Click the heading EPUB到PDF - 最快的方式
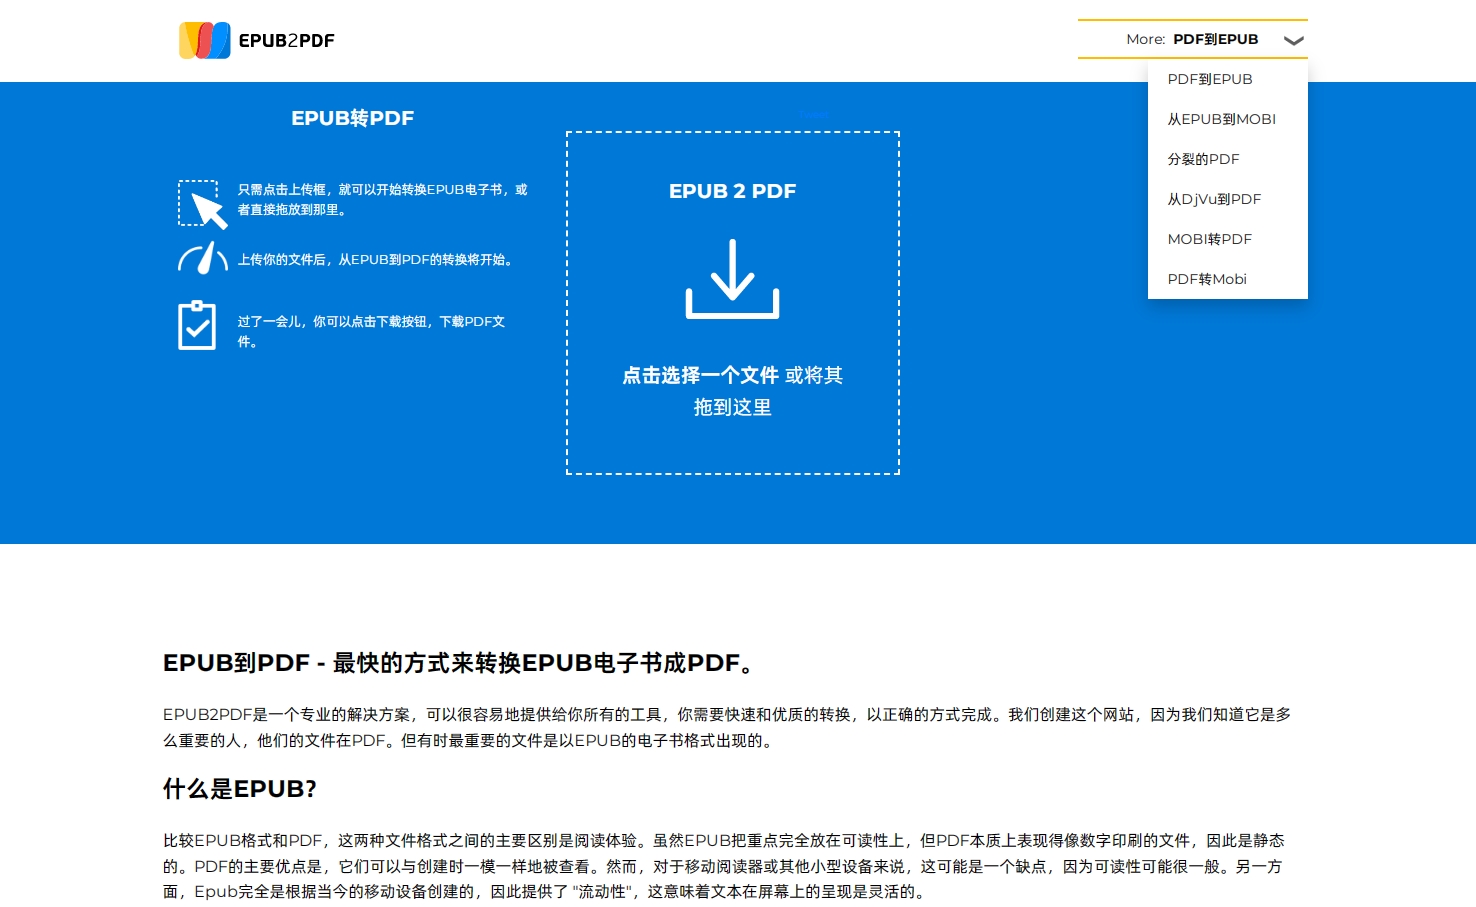The width and height of the screenshot is (1476, 907). [x=461, y=663]
